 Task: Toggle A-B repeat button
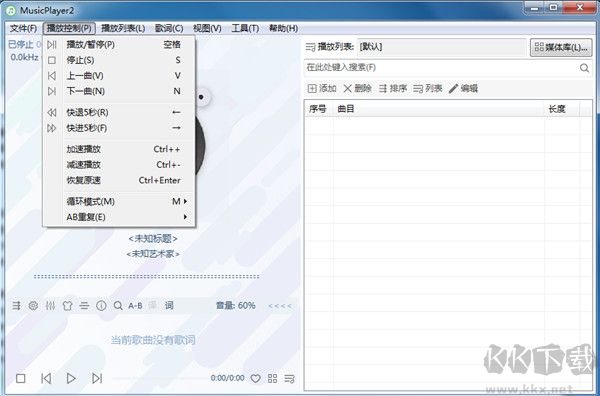click(135, 305)
